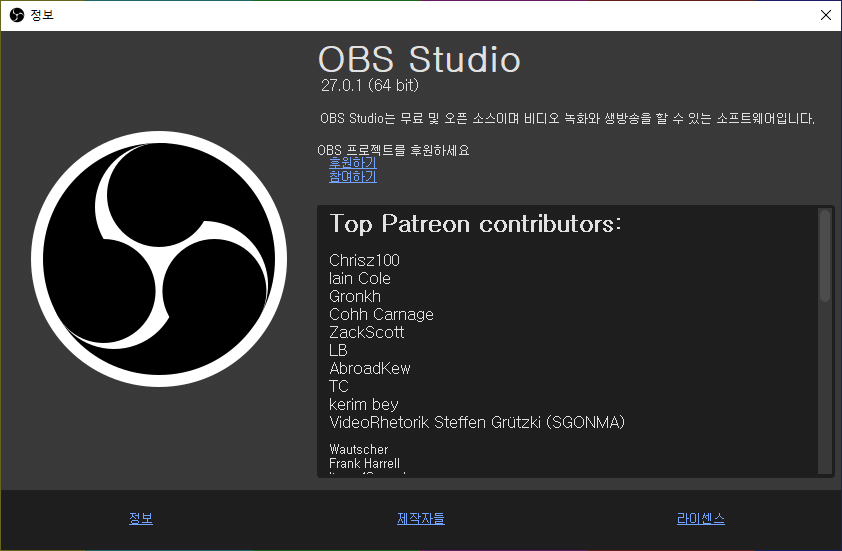The height and width of the screenshot is (551, 842).
Task: Click contributor name kerim bey
Action: coord(364,404)
